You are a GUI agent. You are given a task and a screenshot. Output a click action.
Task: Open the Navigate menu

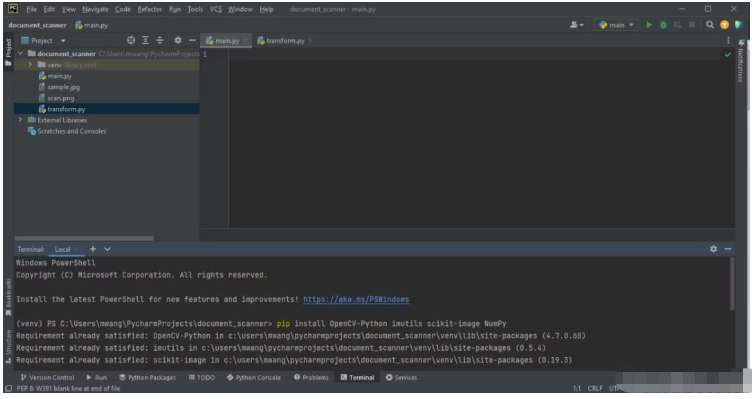(95, 9)
